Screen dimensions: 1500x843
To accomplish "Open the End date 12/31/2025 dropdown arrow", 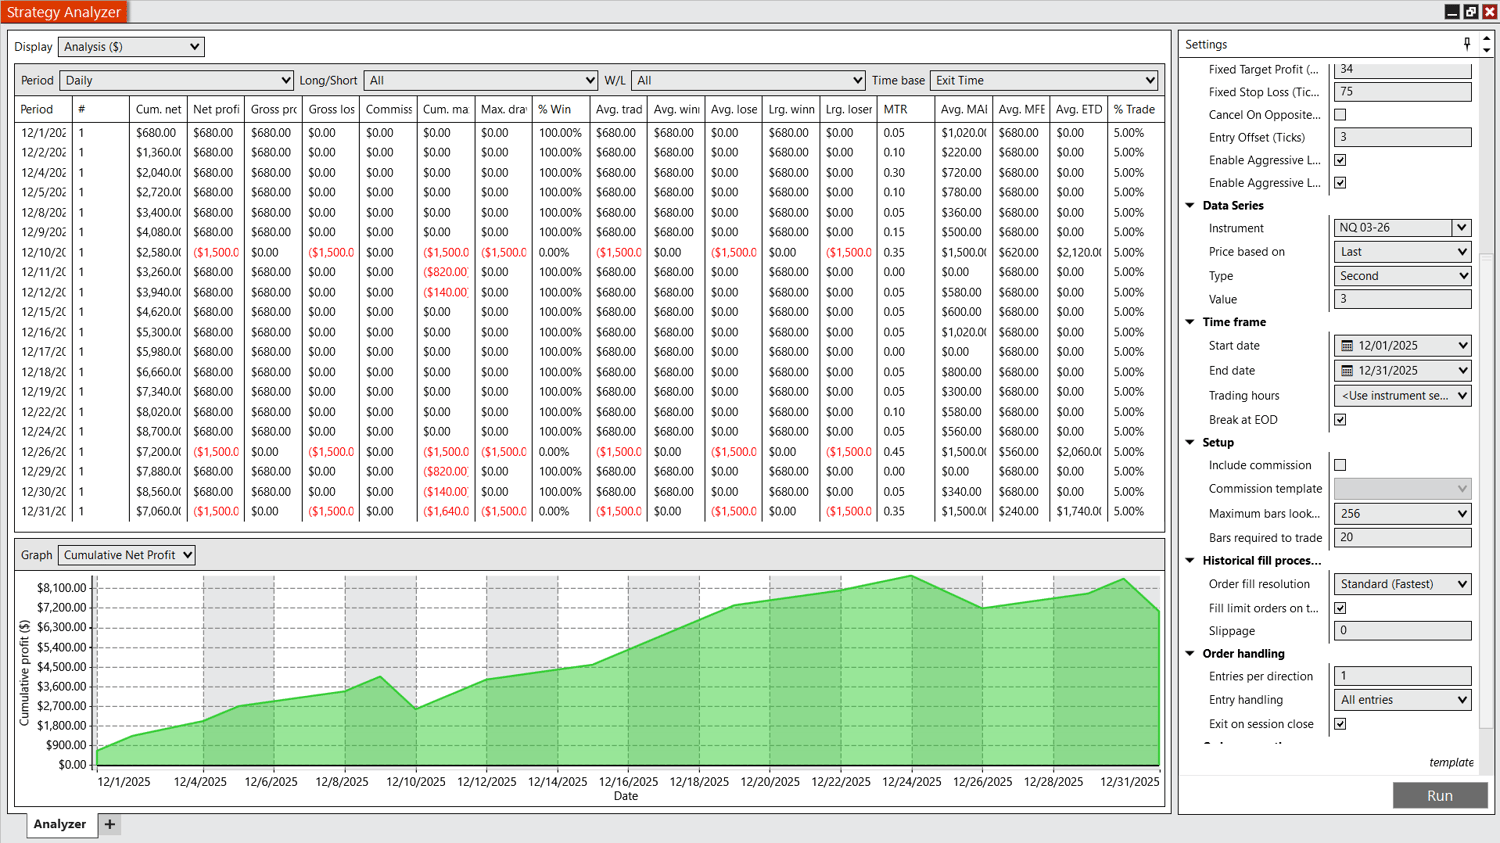I will pos(1463,371).
